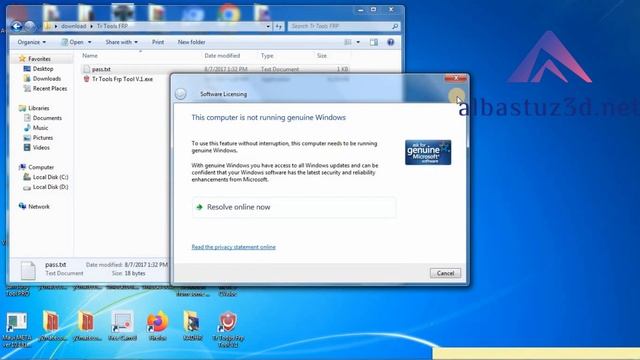640x360 pixels.
Task: Select Libraries in the navigation pane
Action: [39, 108]
